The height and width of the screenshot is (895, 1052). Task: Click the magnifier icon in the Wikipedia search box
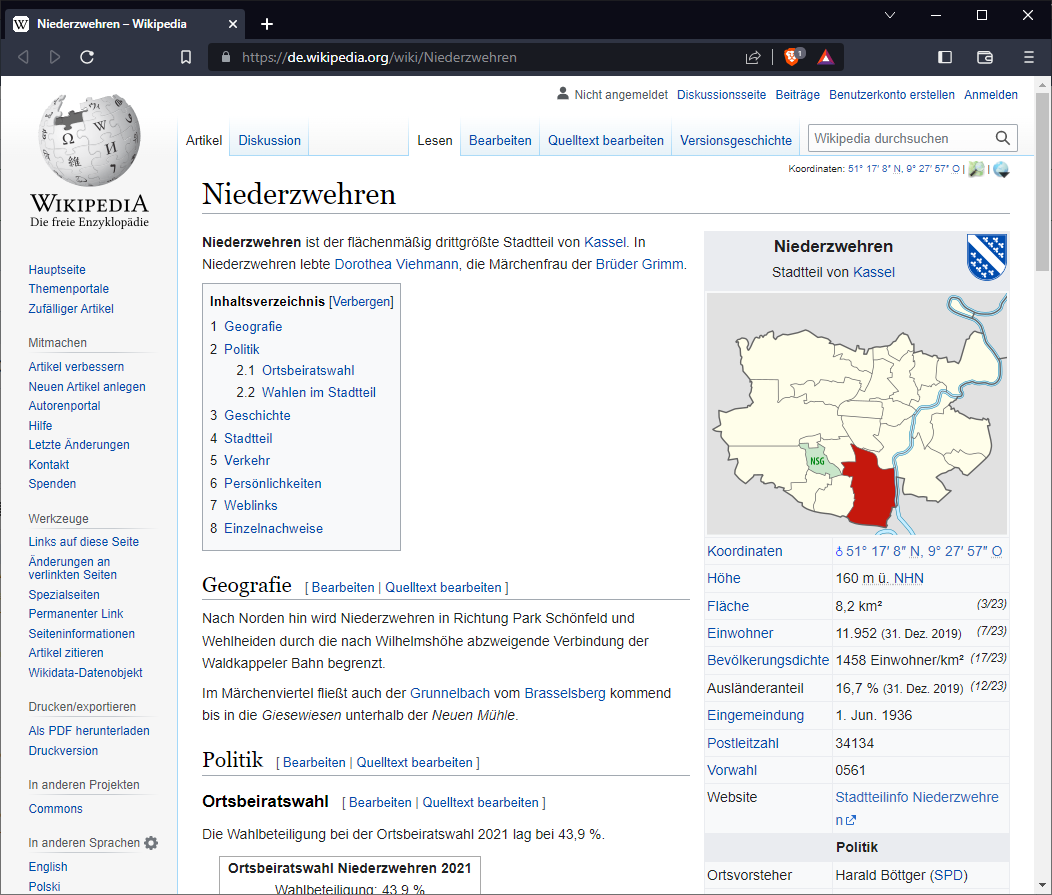1003,137
